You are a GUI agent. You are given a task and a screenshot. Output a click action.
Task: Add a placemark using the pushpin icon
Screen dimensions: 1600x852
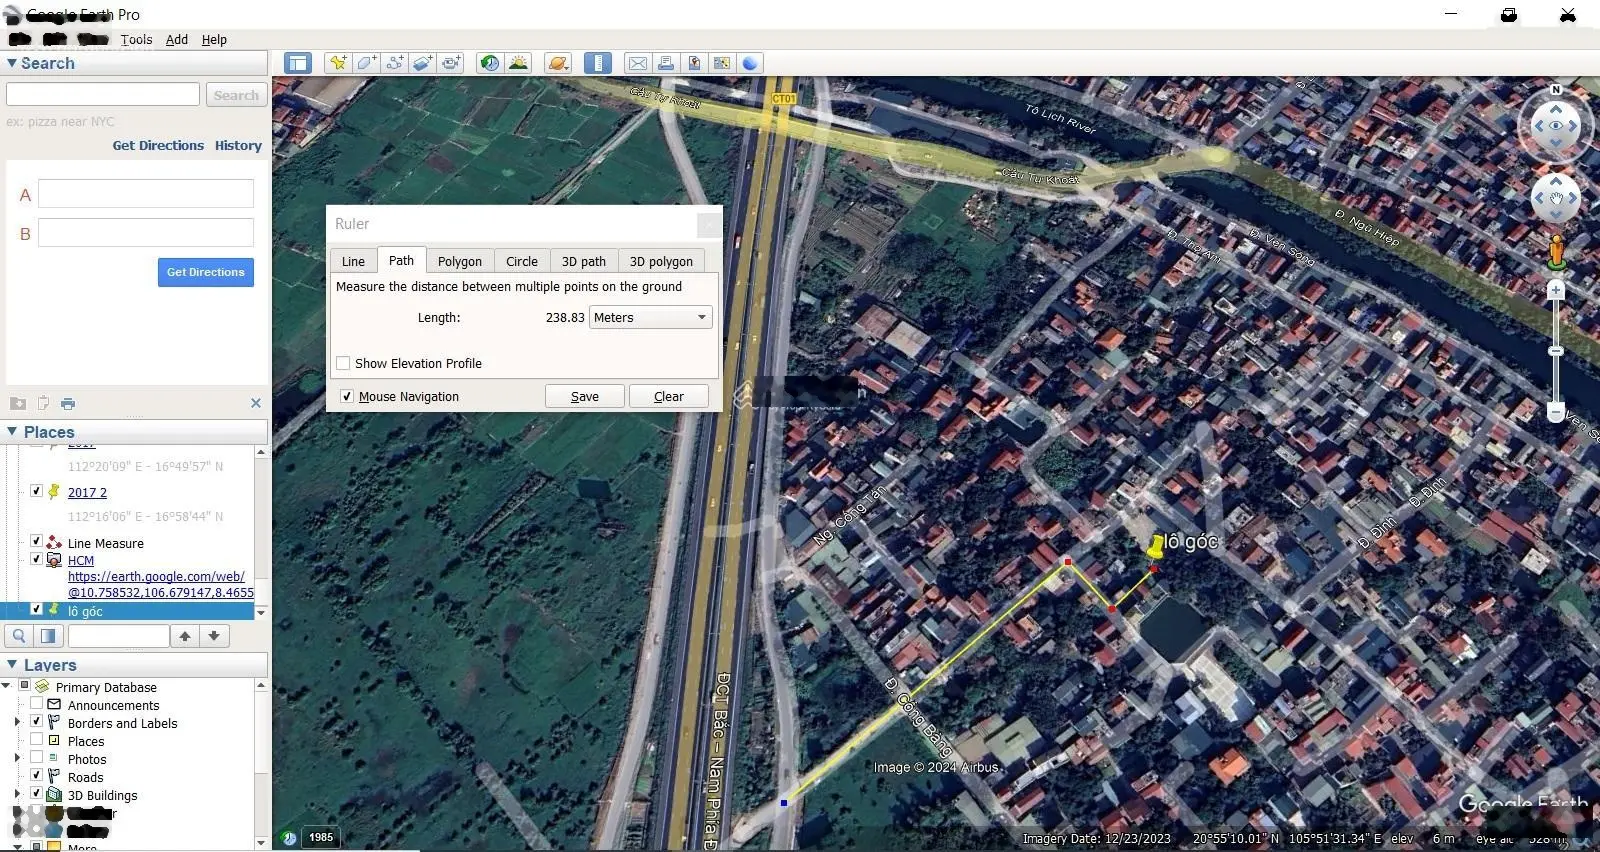coord(338,63)
